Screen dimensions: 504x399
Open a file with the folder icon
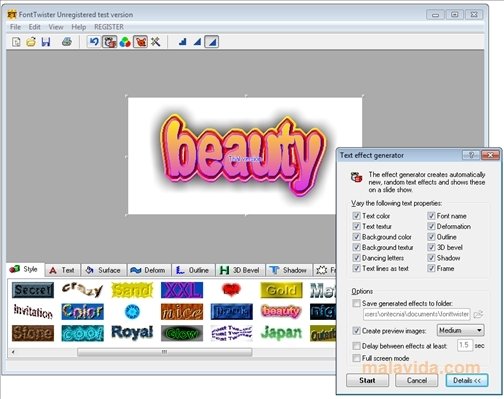click(31, 42)
